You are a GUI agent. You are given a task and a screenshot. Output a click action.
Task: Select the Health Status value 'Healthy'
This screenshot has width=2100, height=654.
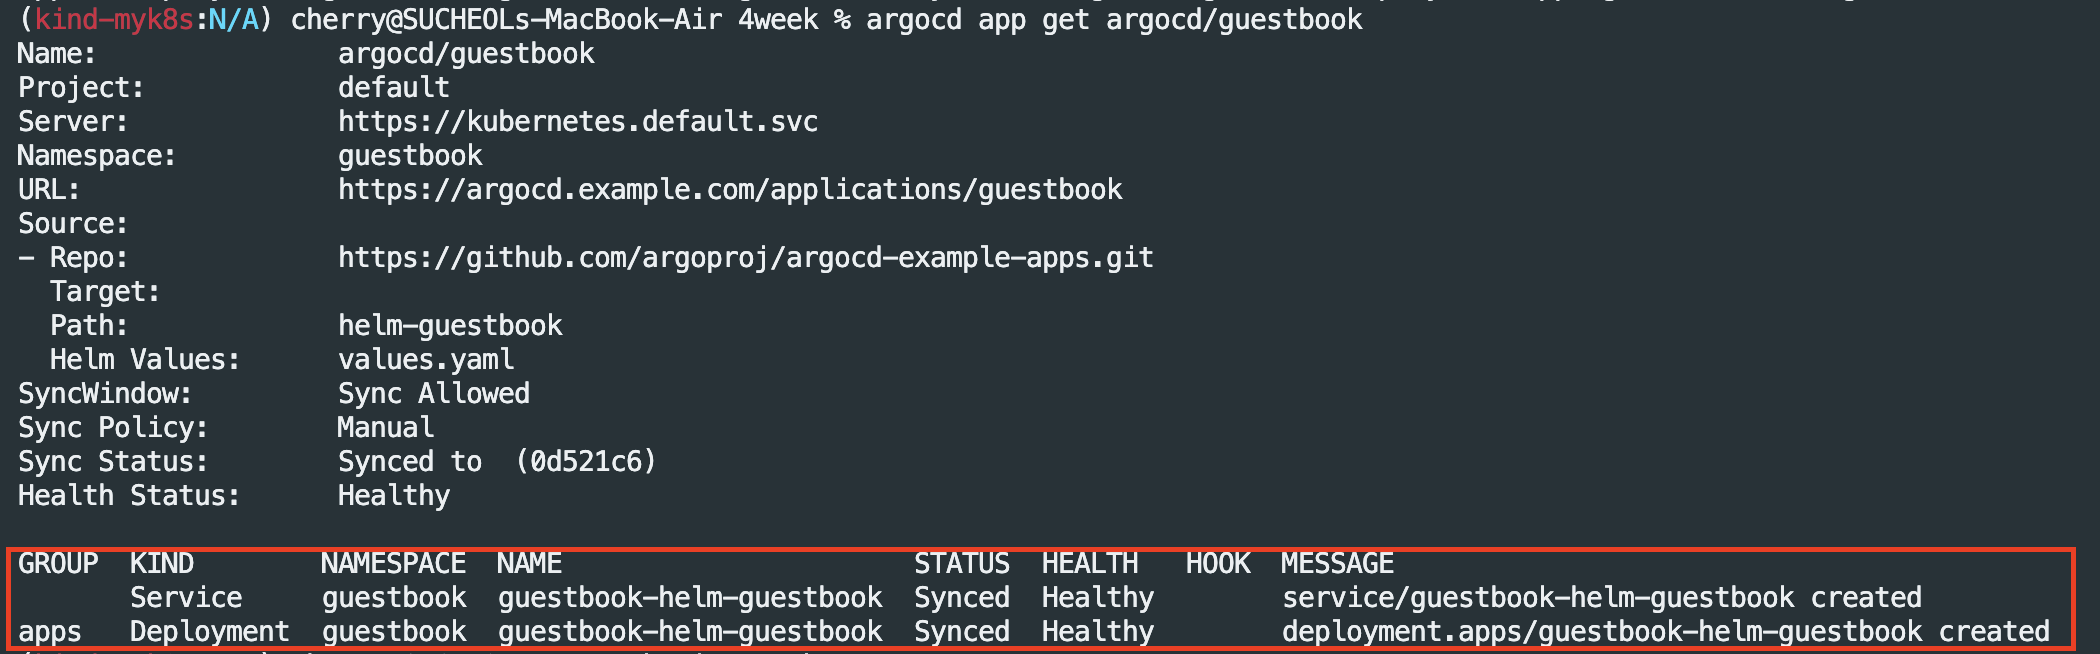point(394,496)
